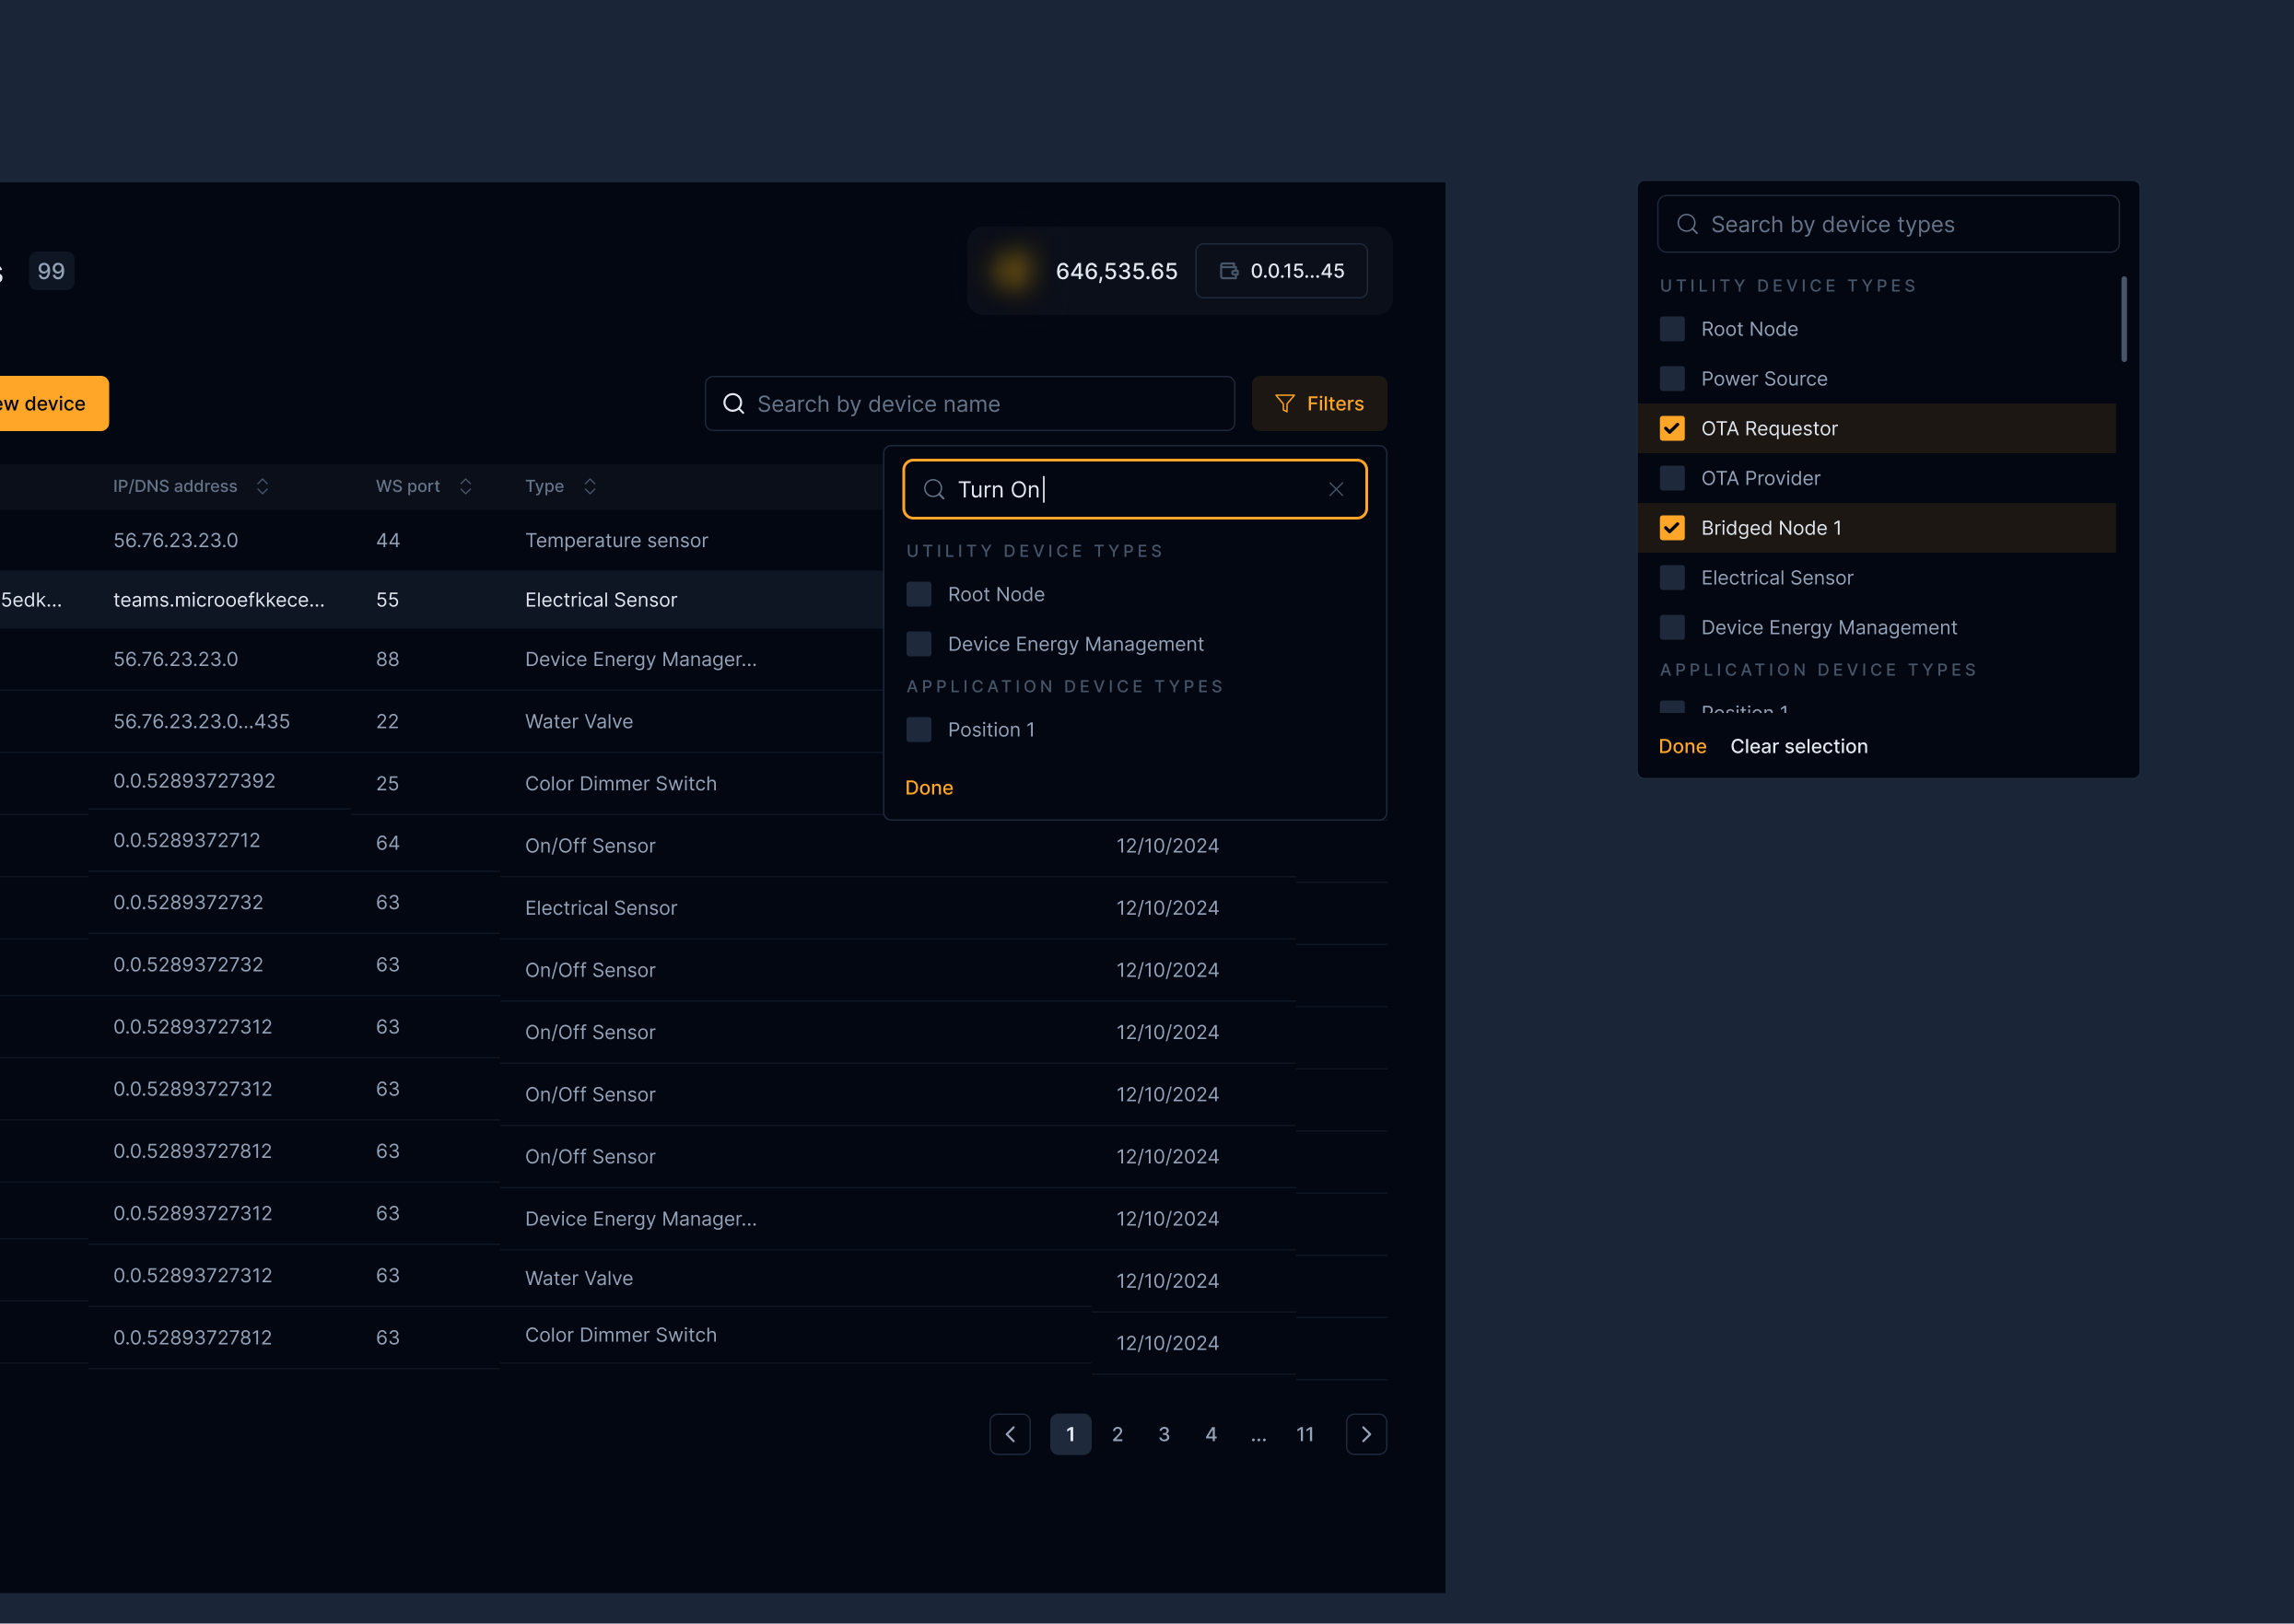Go to page 2
The width and height of the screenshot is (2294, 1624).
tap(1116, 1433)
